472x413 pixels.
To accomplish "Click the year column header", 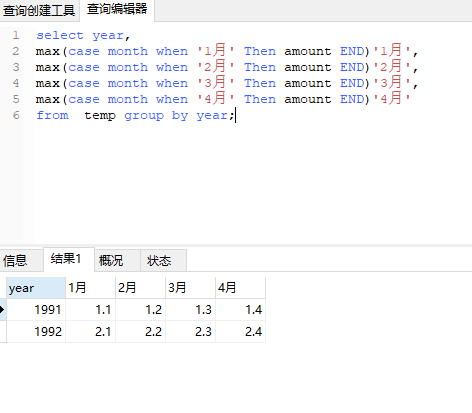I will pyautogui.click(x=36, y=288).
